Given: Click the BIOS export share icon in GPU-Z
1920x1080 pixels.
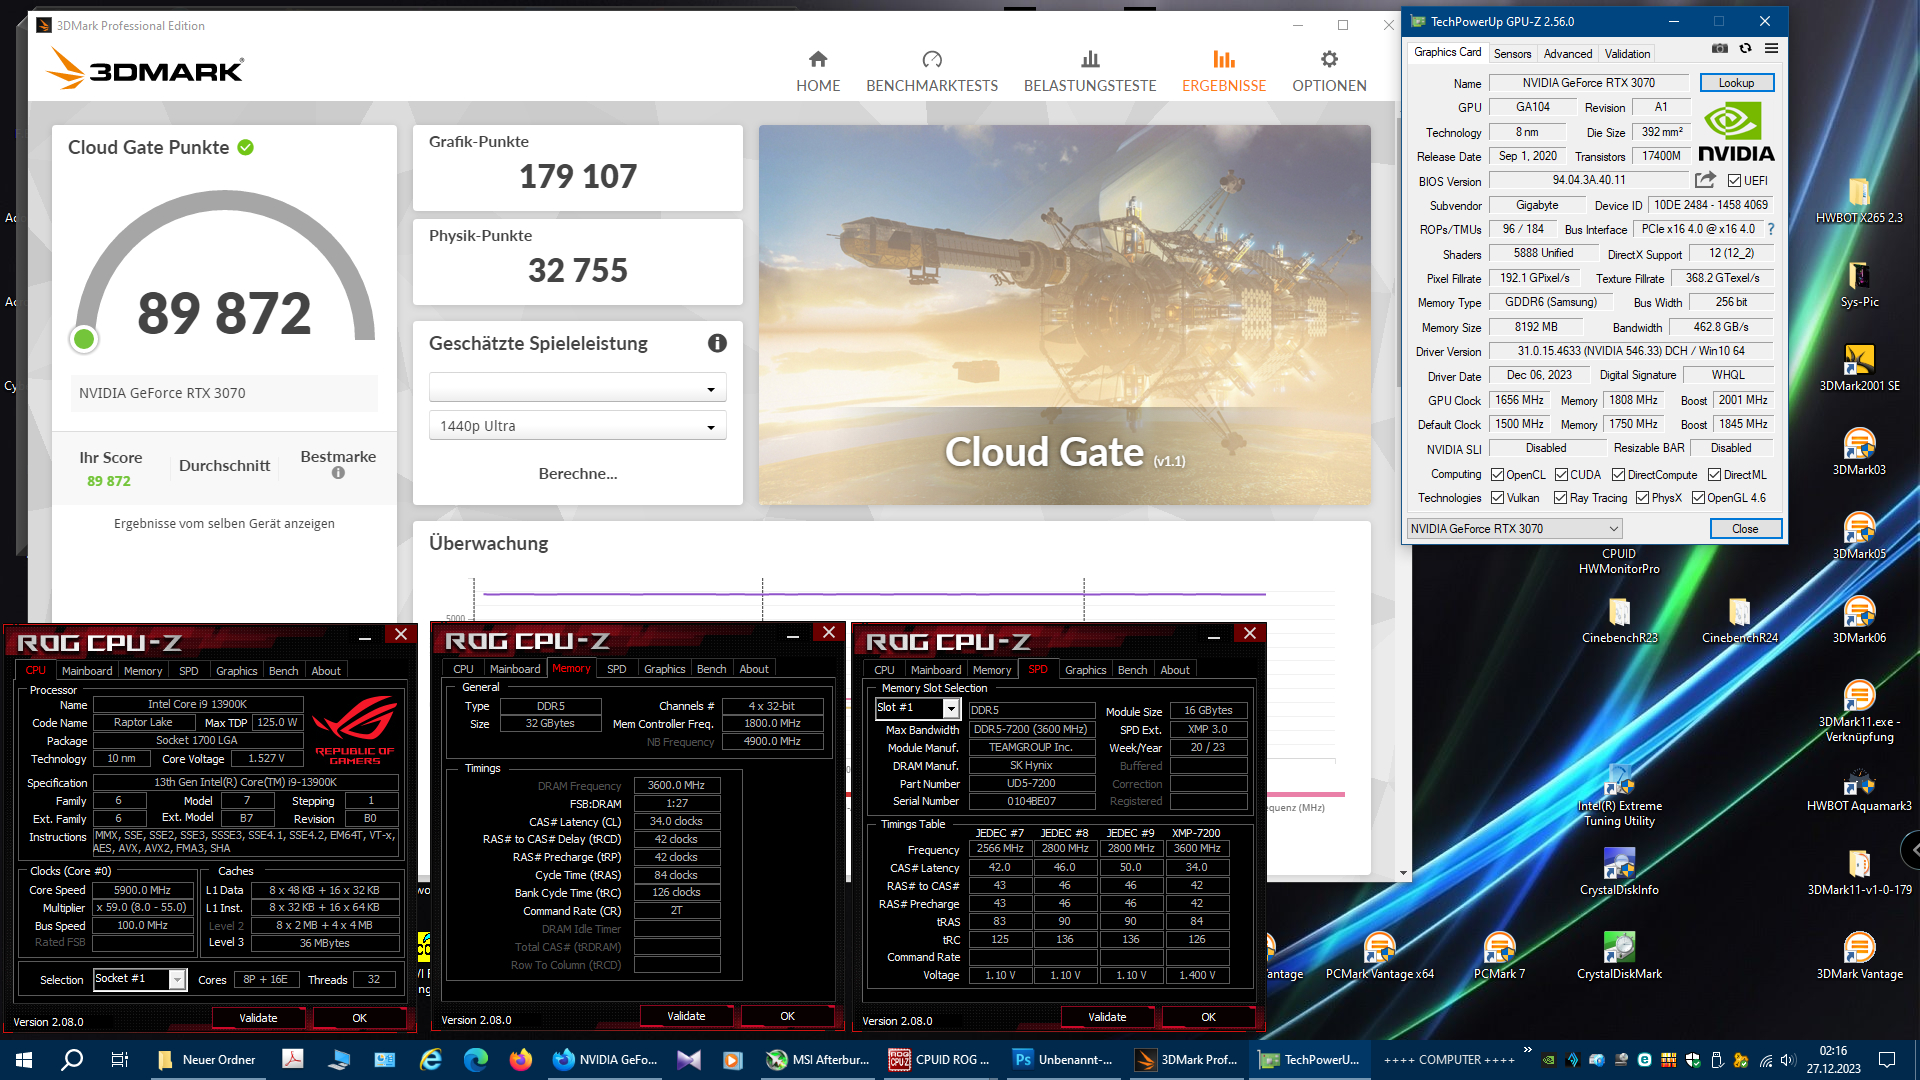Looking at the screenshot, I should point(1705,180).
